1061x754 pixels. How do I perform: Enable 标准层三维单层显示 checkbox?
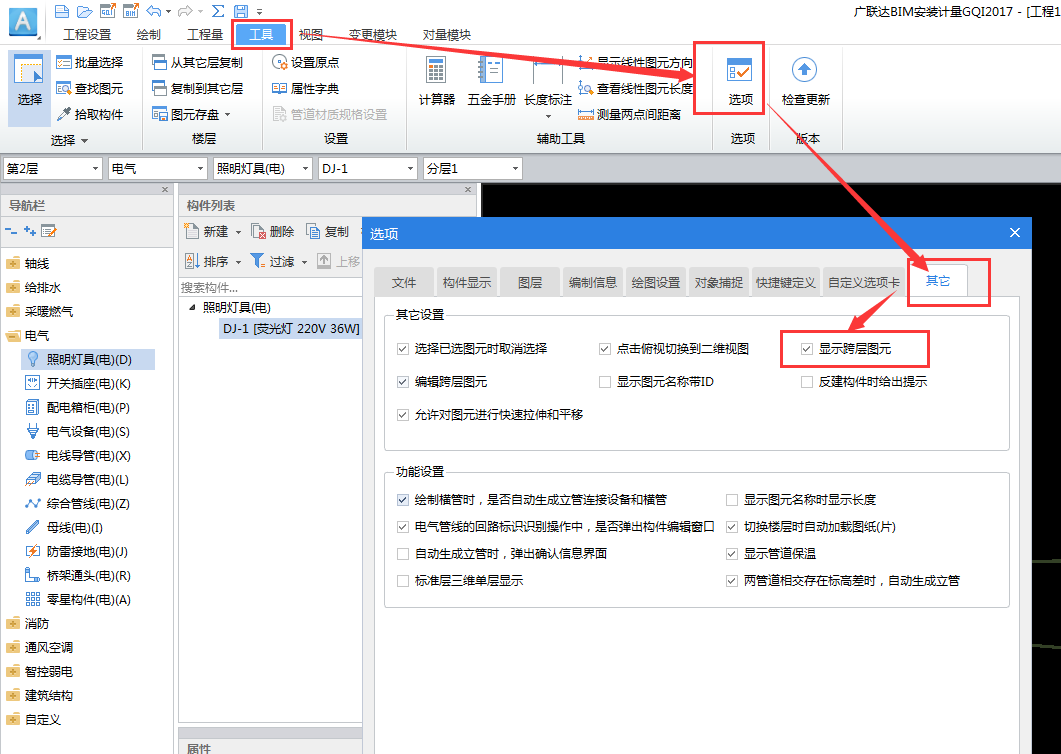403,581
